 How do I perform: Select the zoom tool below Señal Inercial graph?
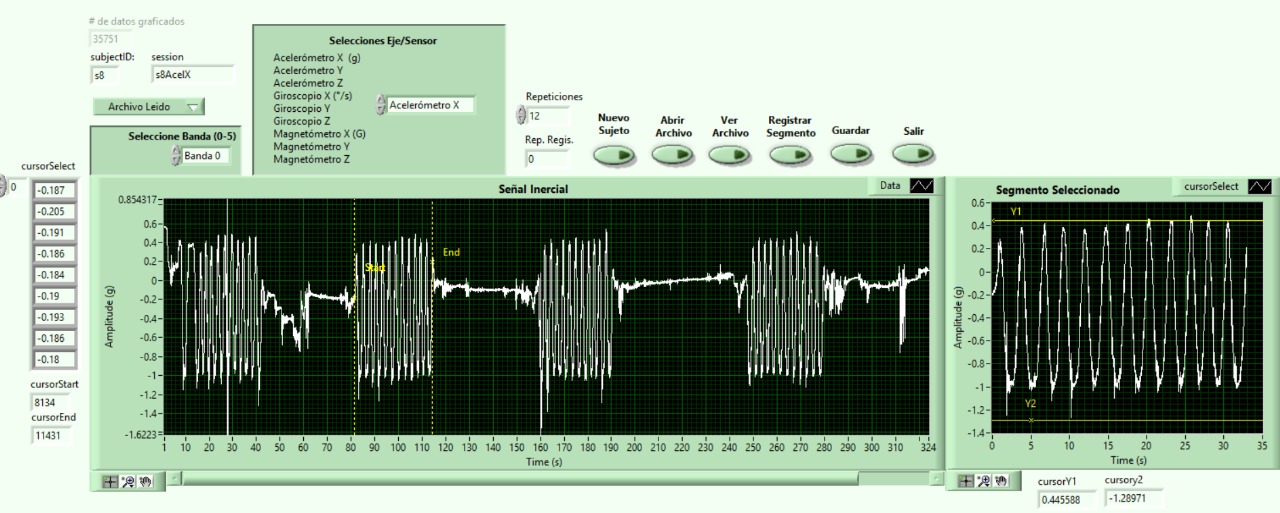point(127,481)
